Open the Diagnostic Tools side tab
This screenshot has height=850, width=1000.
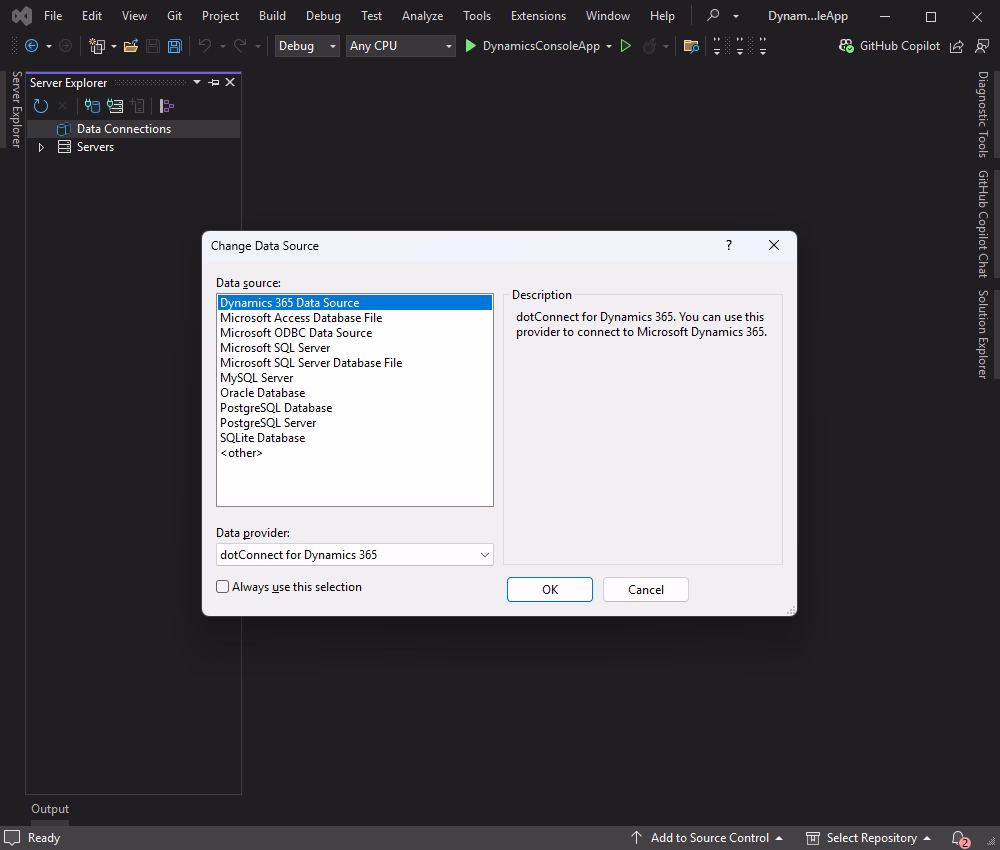click(983, 114)
